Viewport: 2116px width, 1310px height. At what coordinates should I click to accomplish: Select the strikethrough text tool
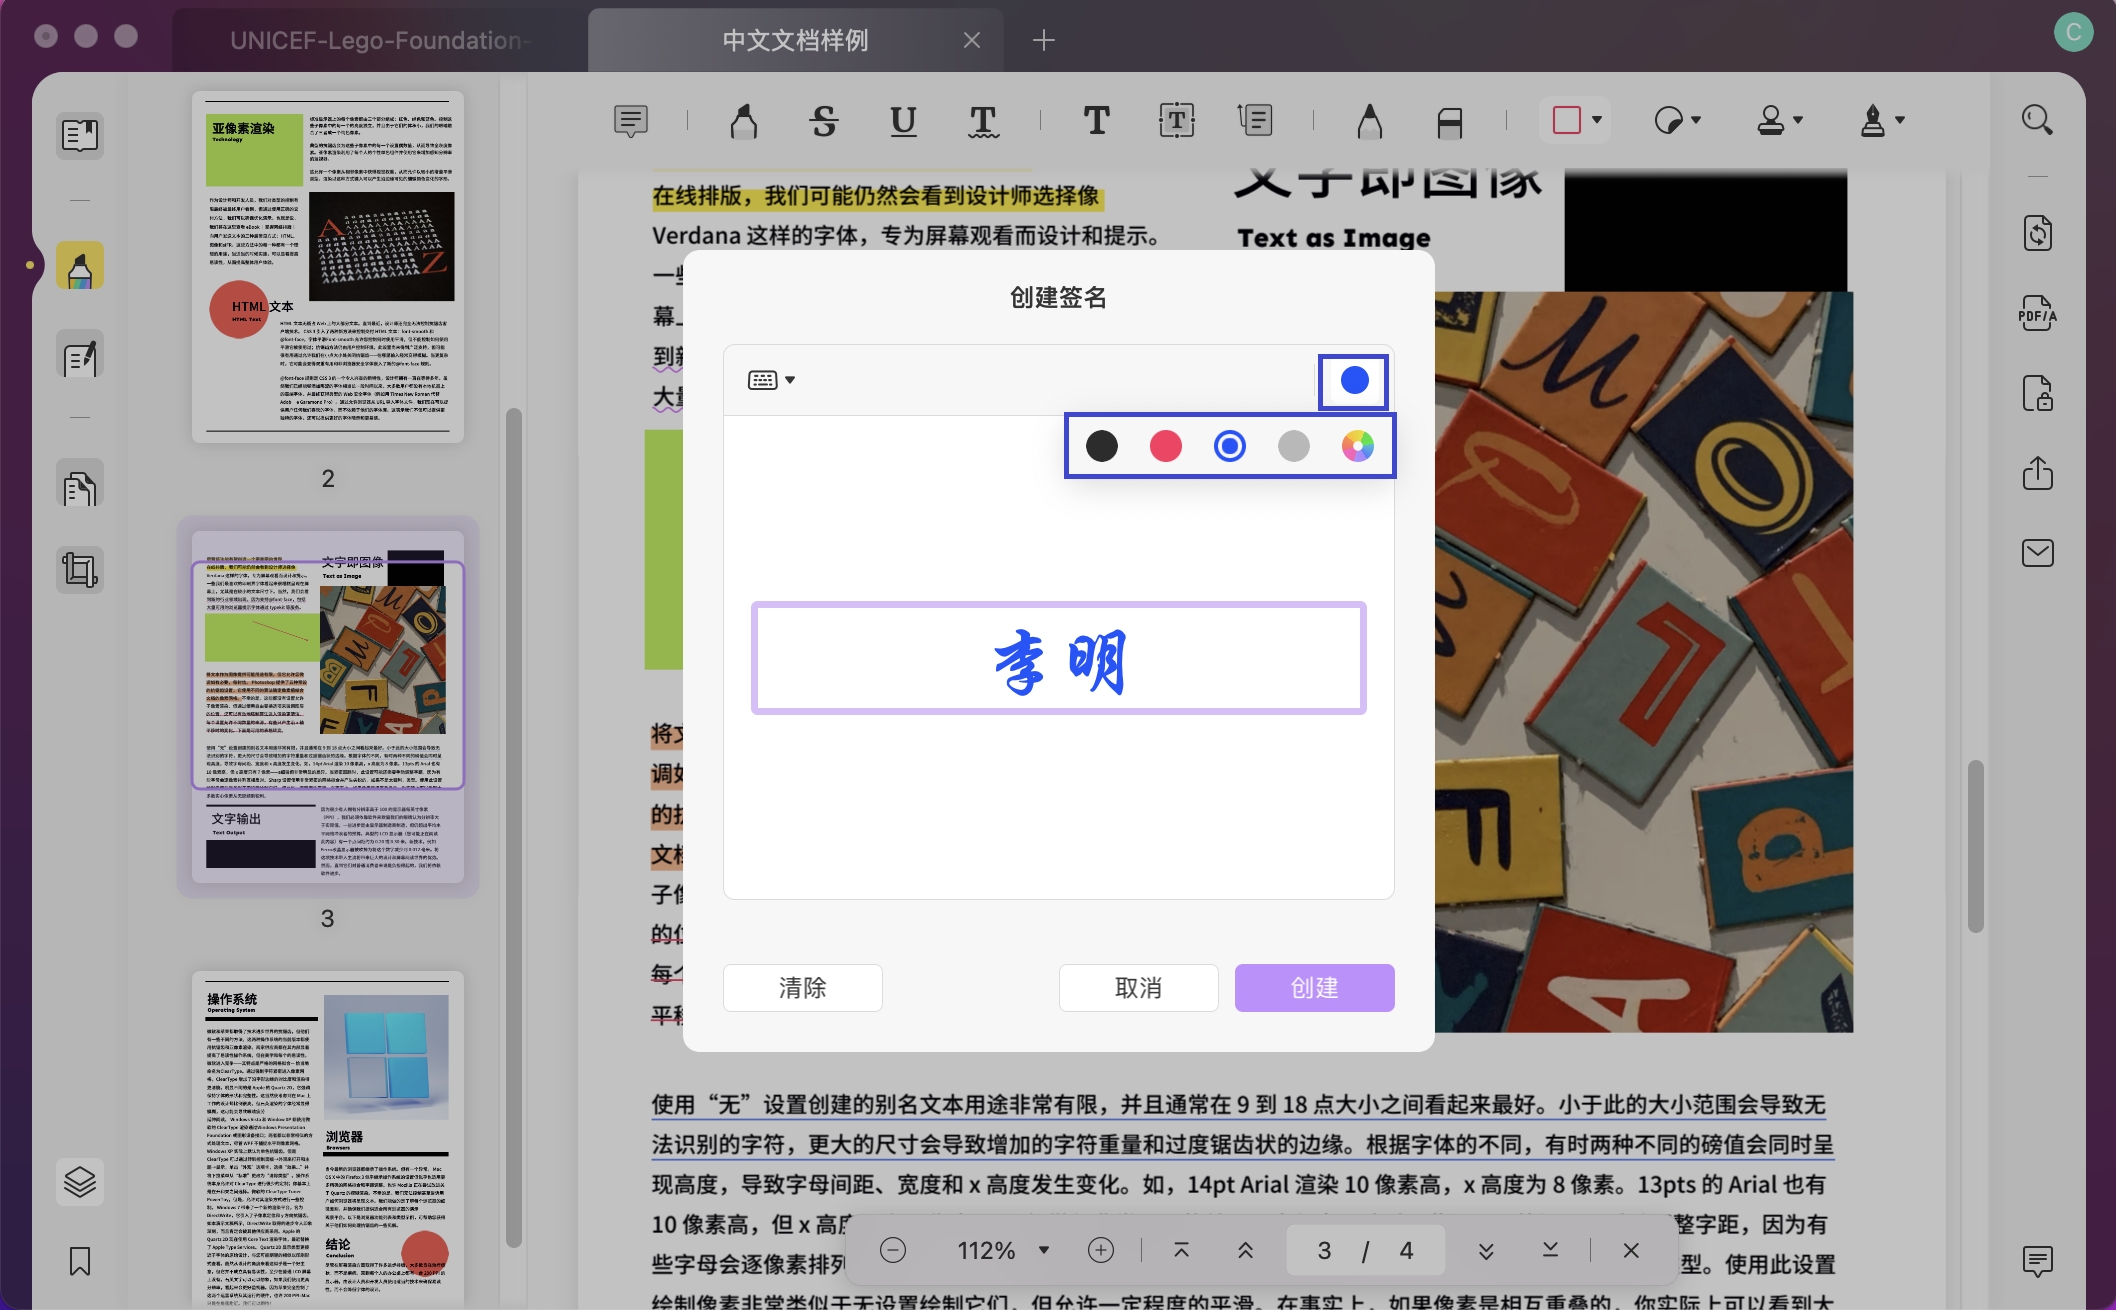pos(824,121)
